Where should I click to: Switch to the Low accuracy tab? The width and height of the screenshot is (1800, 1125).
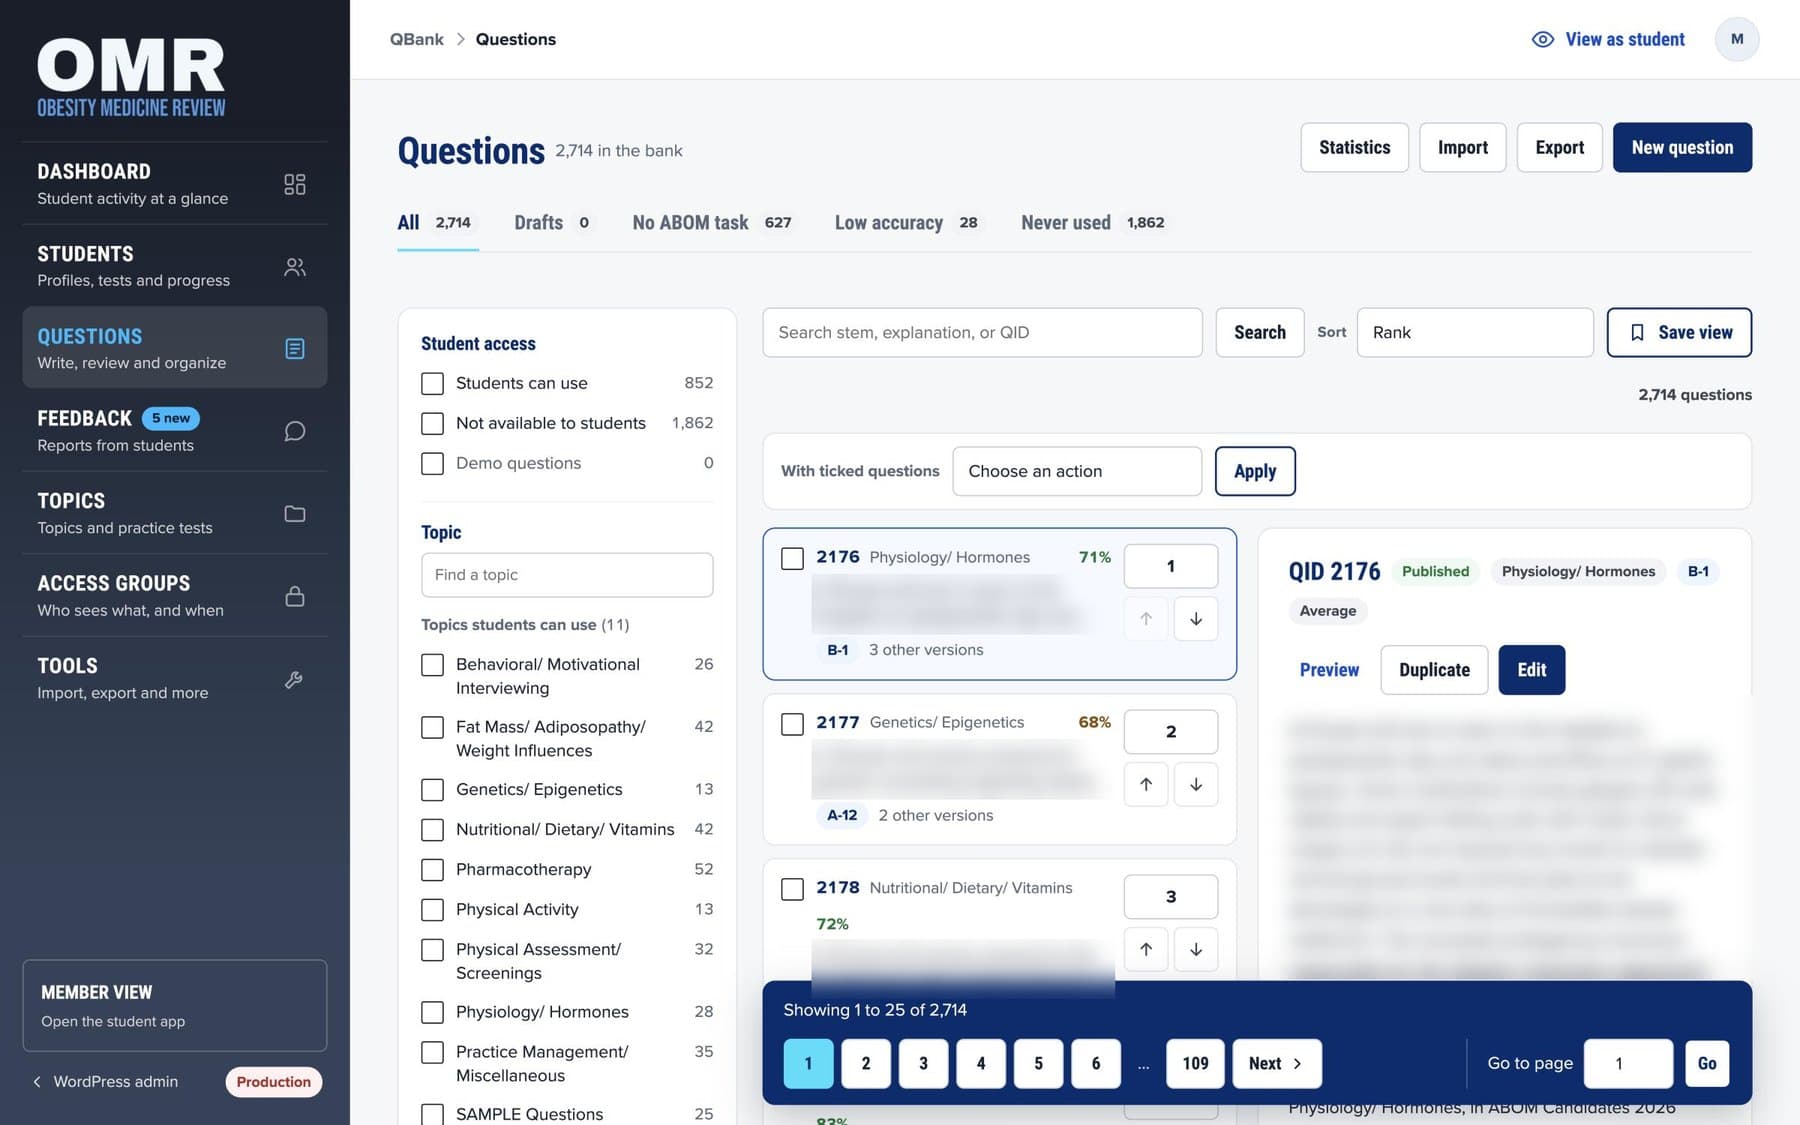point(908,222)
